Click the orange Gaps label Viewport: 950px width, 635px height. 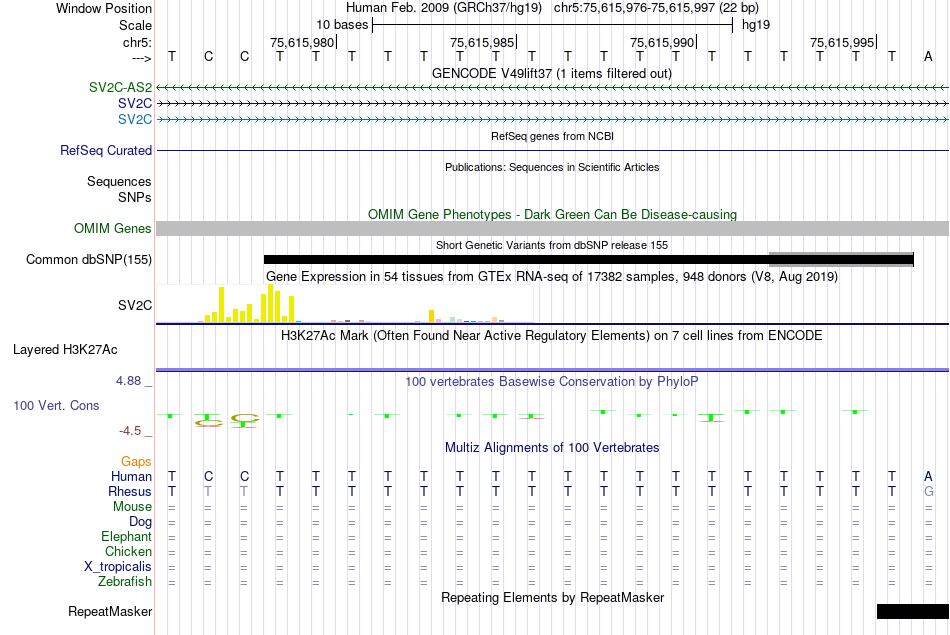pos(136,462)
